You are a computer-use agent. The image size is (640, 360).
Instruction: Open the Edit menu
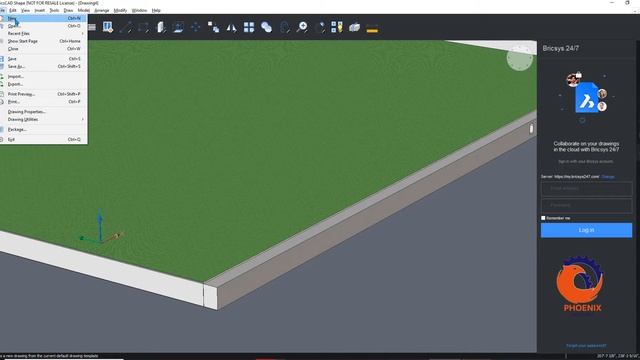(x=13, y=10)
